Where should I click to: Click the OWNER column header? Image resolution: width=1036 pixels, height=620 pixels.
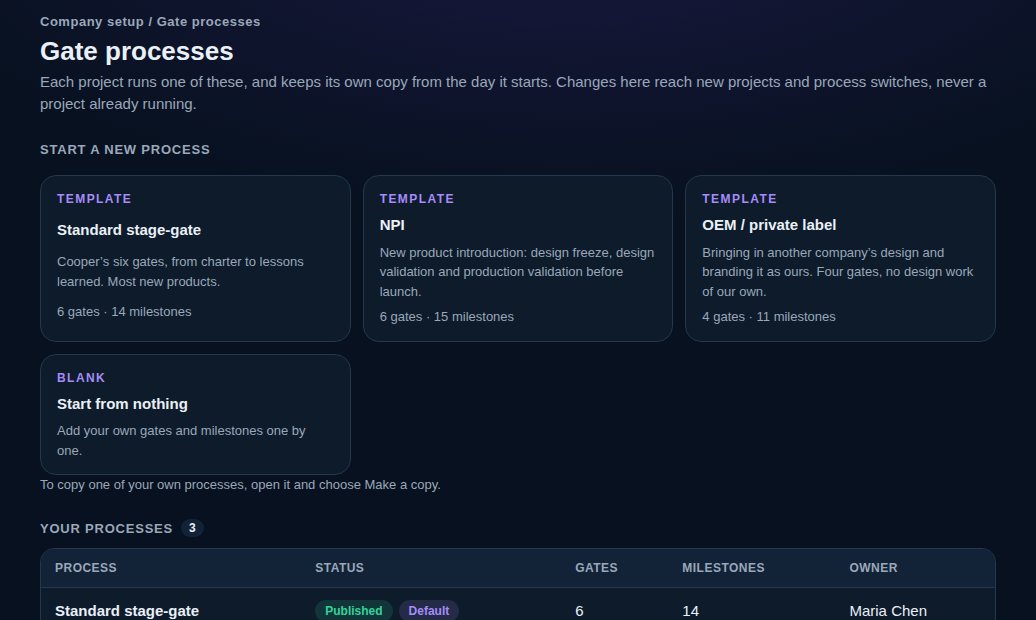point(873,568)
